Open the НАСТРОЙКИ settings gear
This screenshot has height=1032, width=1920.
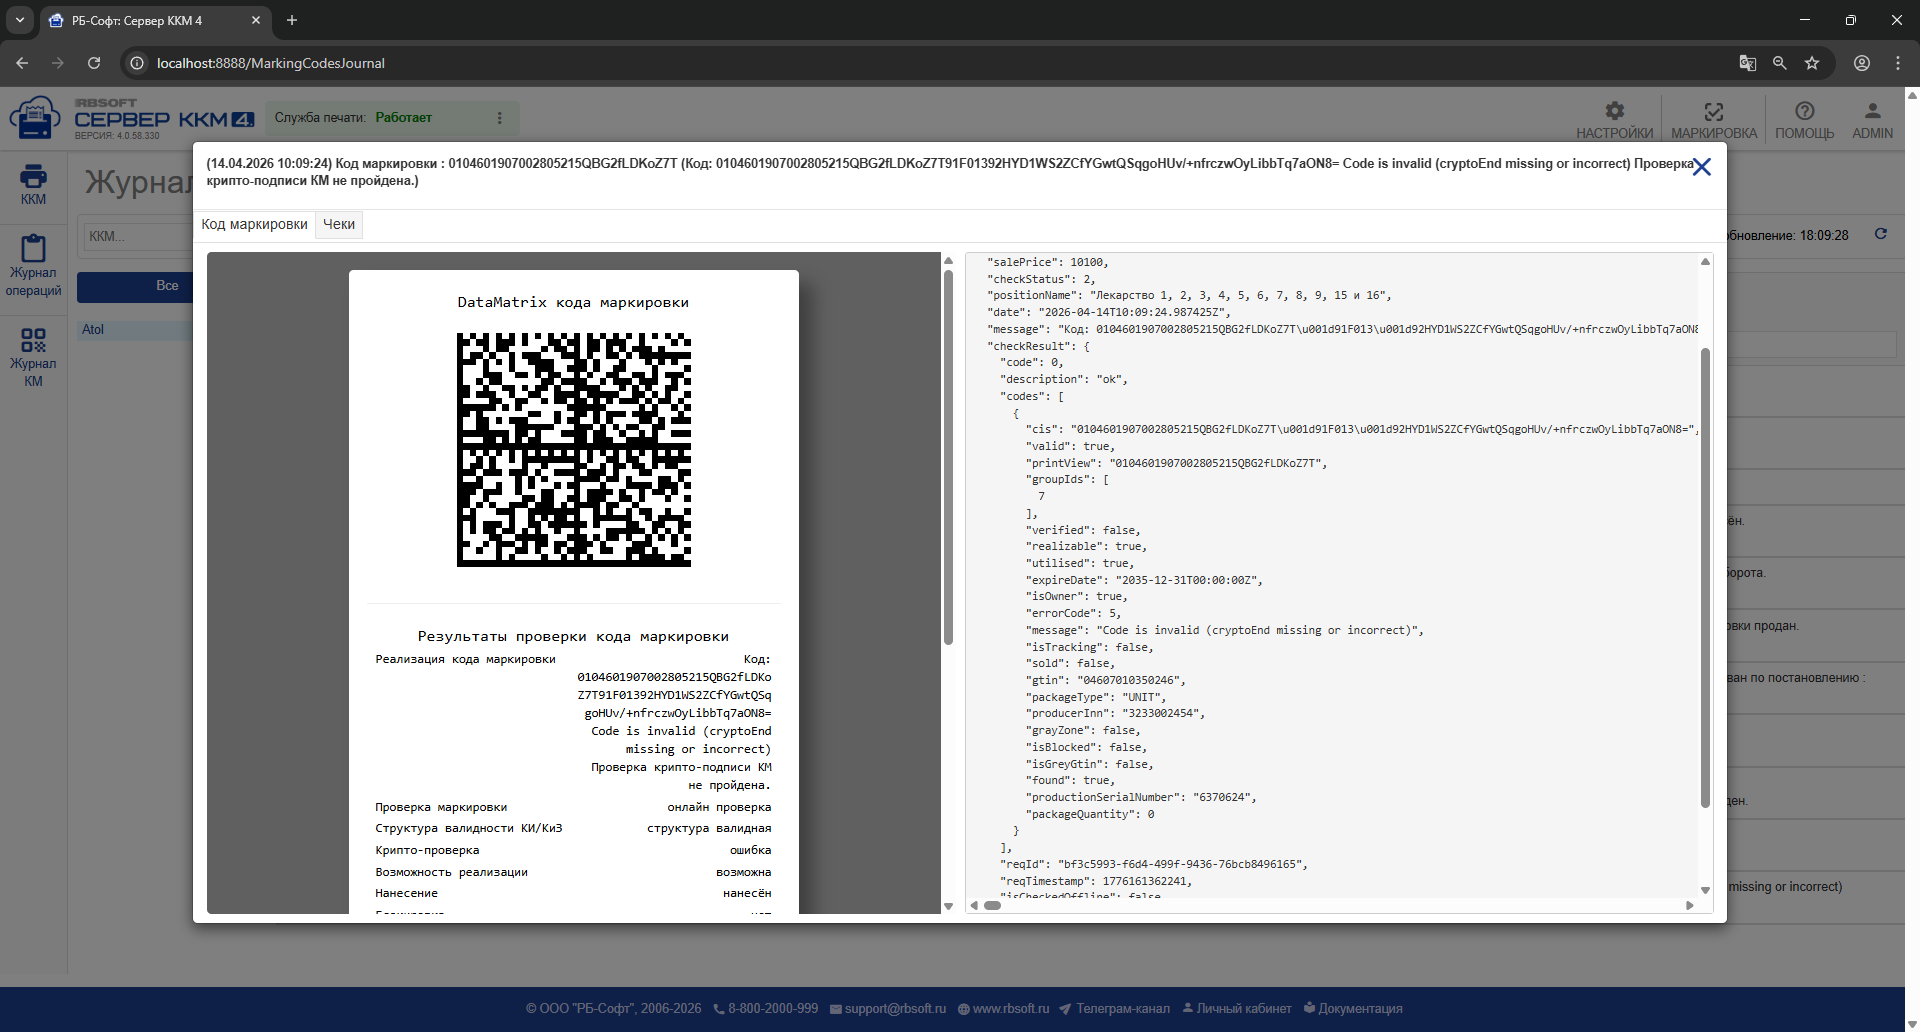(1614, 119)
